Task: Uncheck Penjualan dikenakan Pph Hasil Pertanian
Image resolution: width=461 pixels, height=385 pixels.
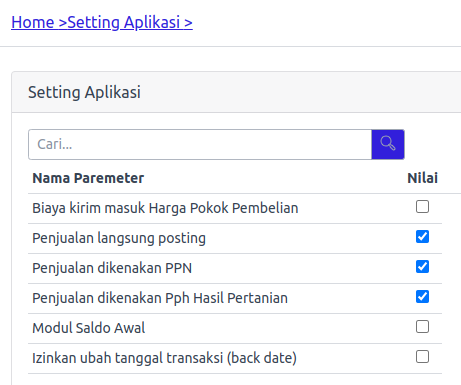Action: (x=422, y=297)
